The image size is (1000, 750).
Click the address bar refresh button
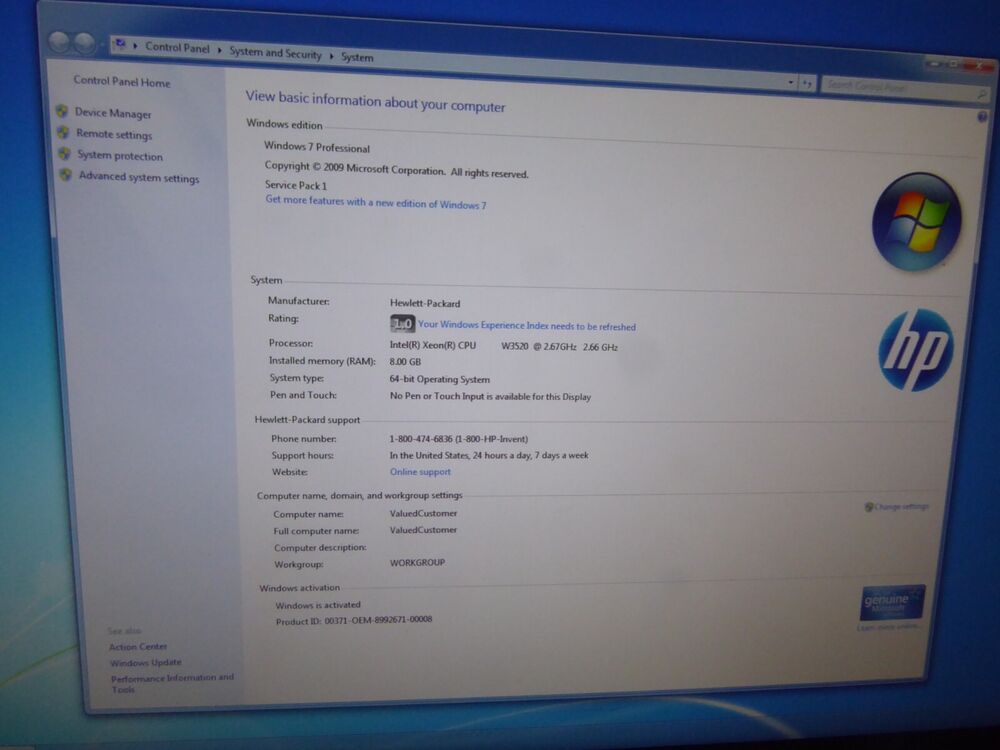pos(807,84)
